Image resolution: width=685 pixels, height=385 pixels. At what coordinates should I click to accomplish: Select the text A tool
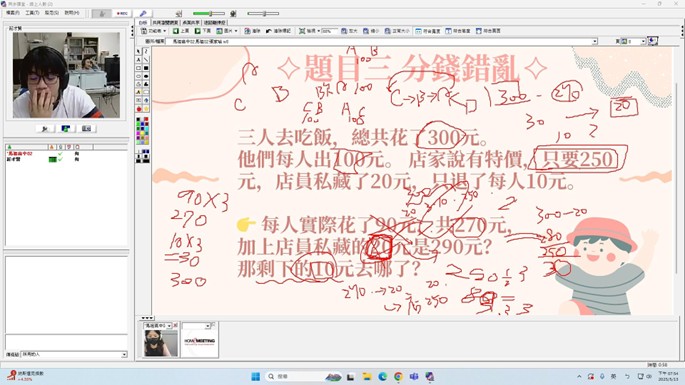point(138,60)
